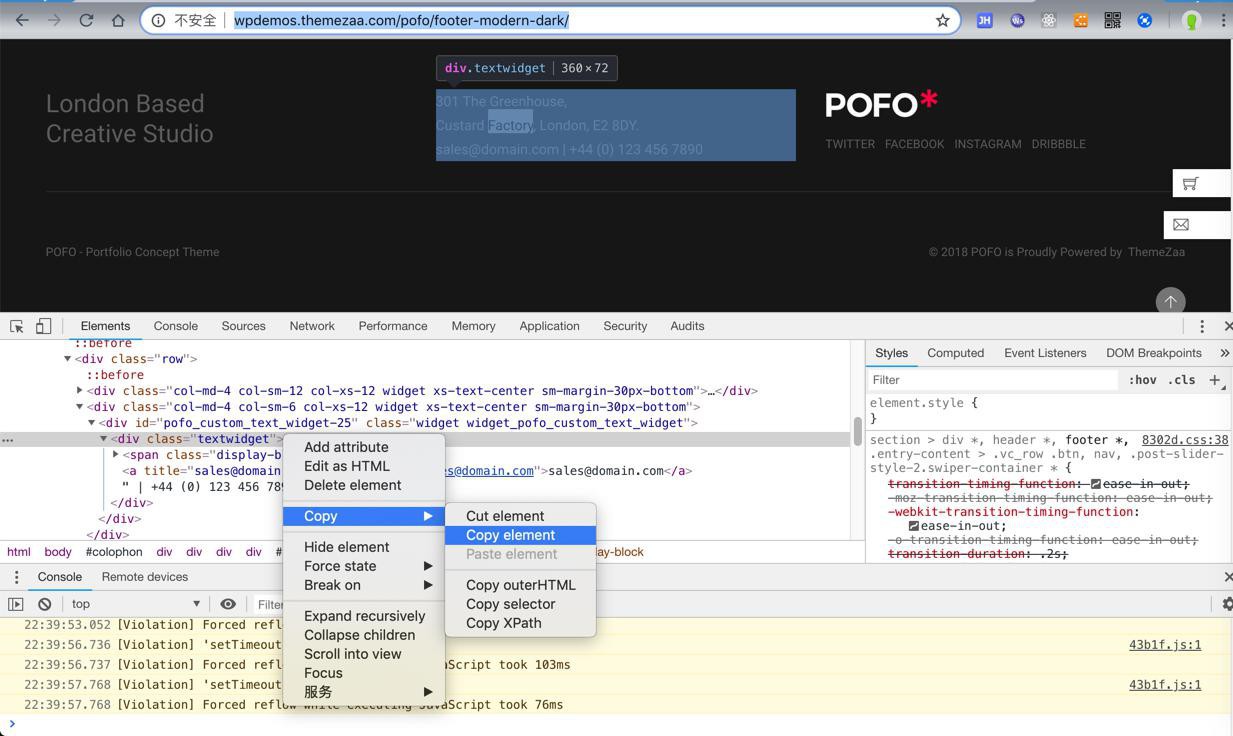Open the first 43b1f.js:1 console link
Viewport: 1233px width, 736px height.
pos(1165,645)
